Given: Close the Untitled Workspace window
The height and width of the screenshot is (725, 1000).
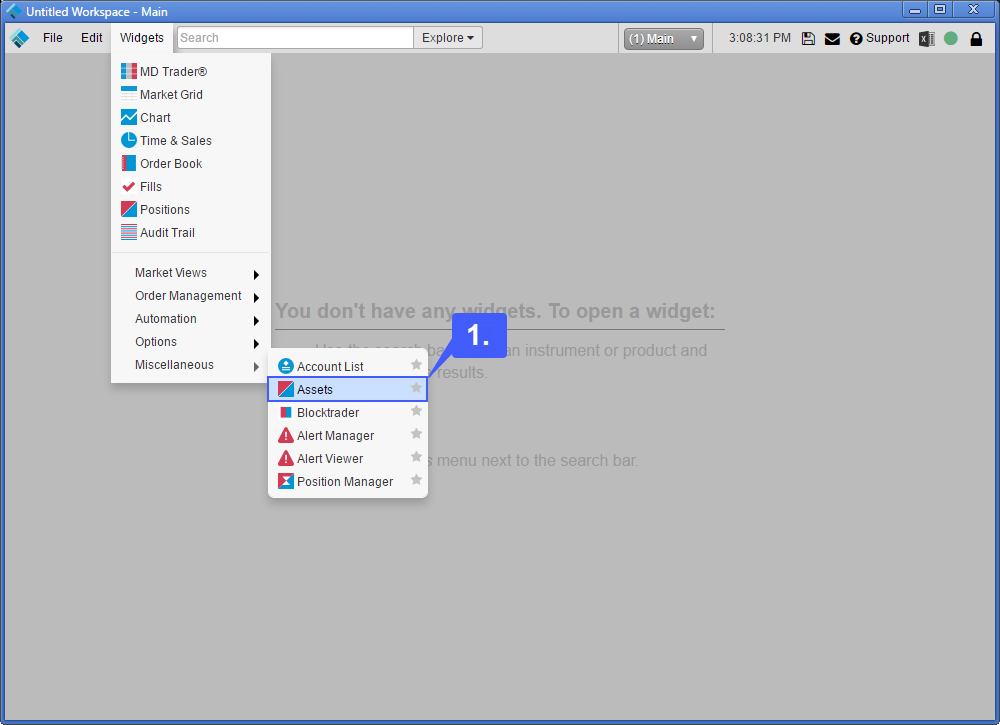Looking at the screenshot, I should click(974, 10).
